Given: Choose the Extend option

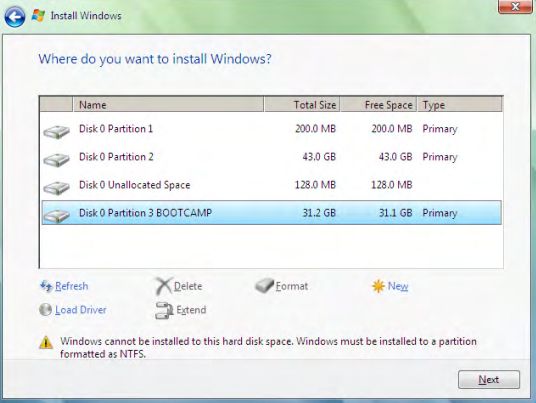Looking at the screenshot, I should click(x=191, y=310).
